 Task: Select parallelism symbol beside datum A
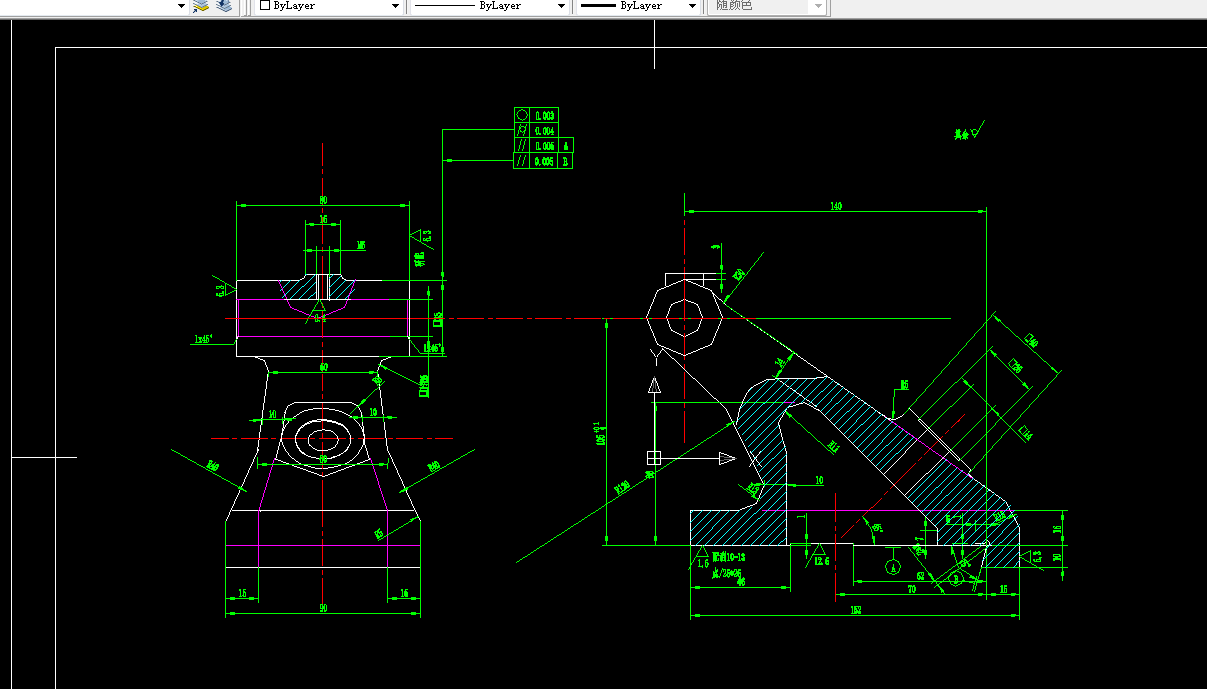[x=521, y=145]
